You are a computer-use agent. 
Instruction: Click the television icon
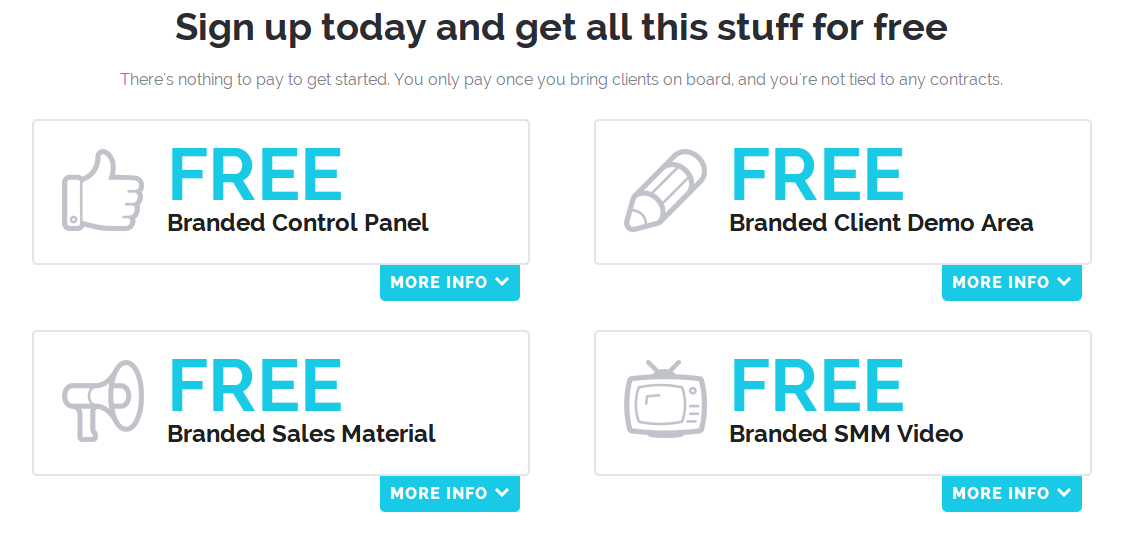(x=665, y=399)
